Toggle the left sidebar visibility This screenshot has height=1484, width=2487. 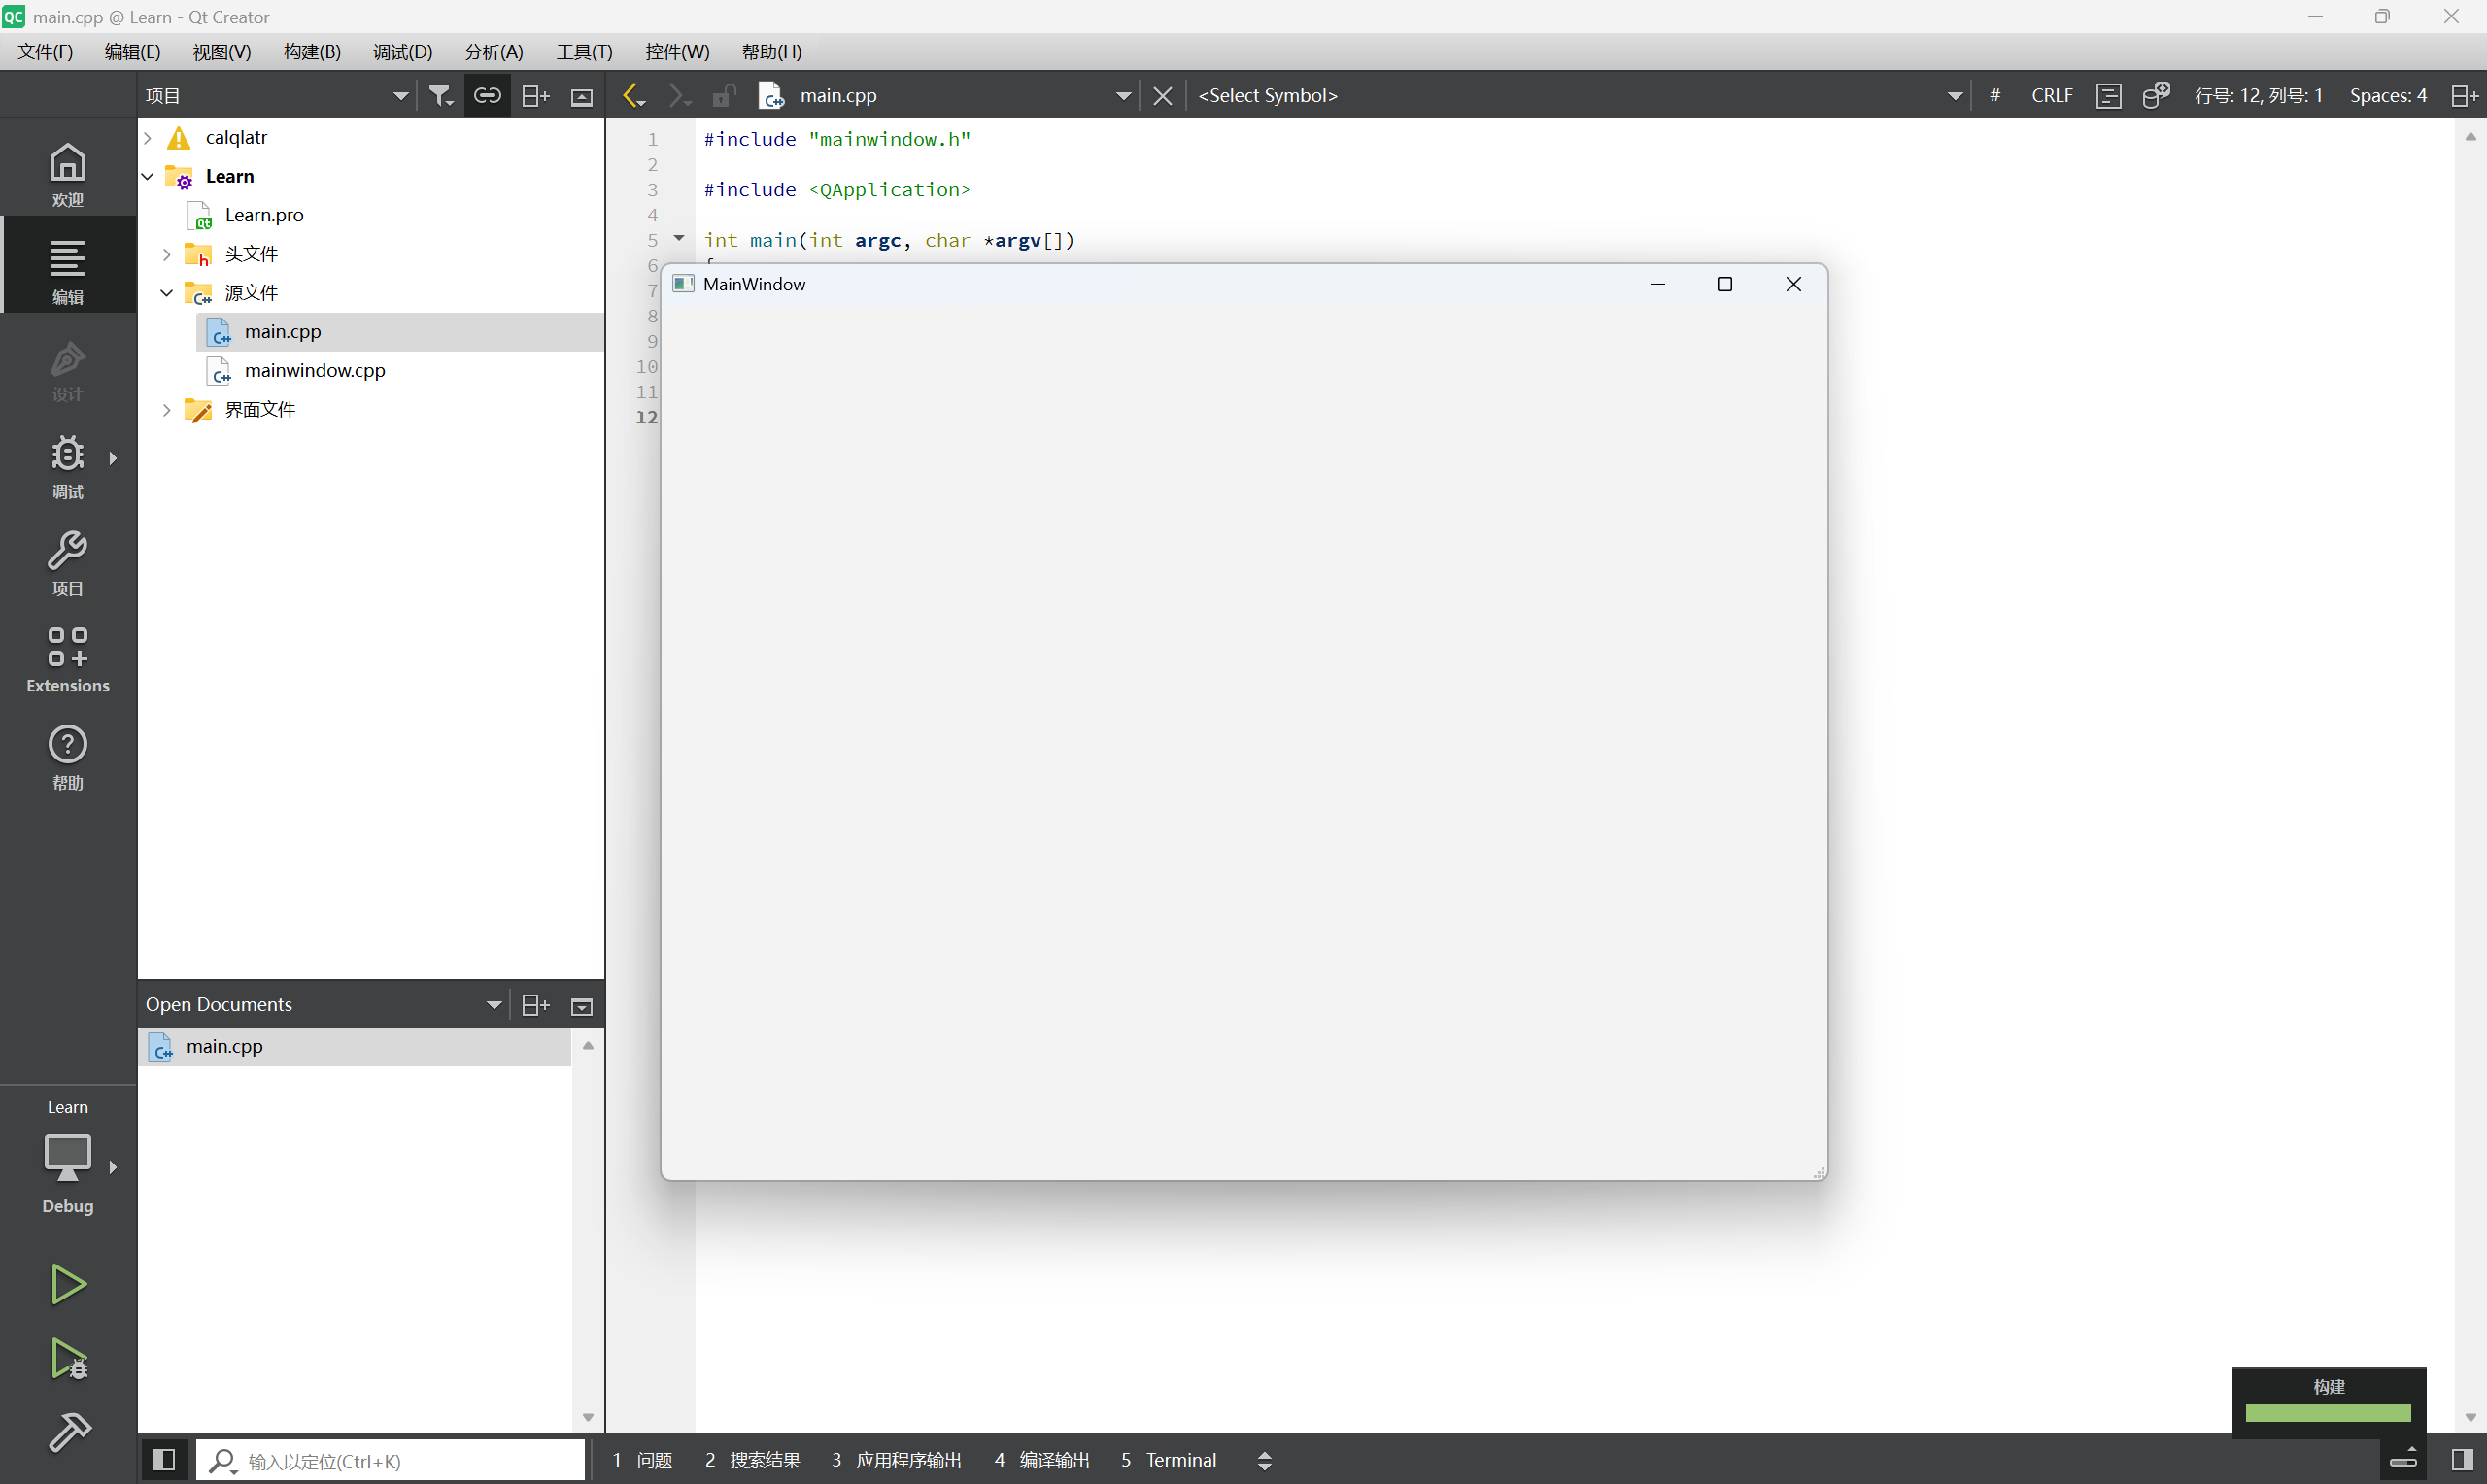(164, 1460)
